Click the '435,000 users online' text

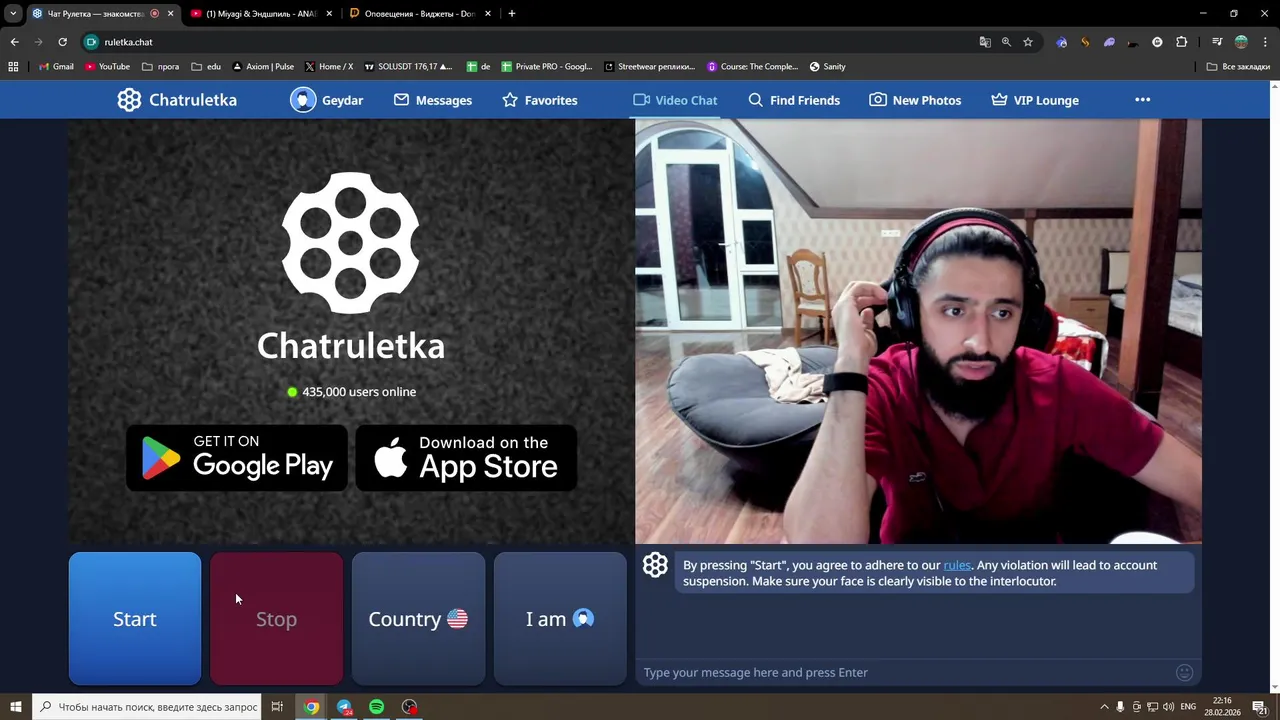tap(359, 392)
